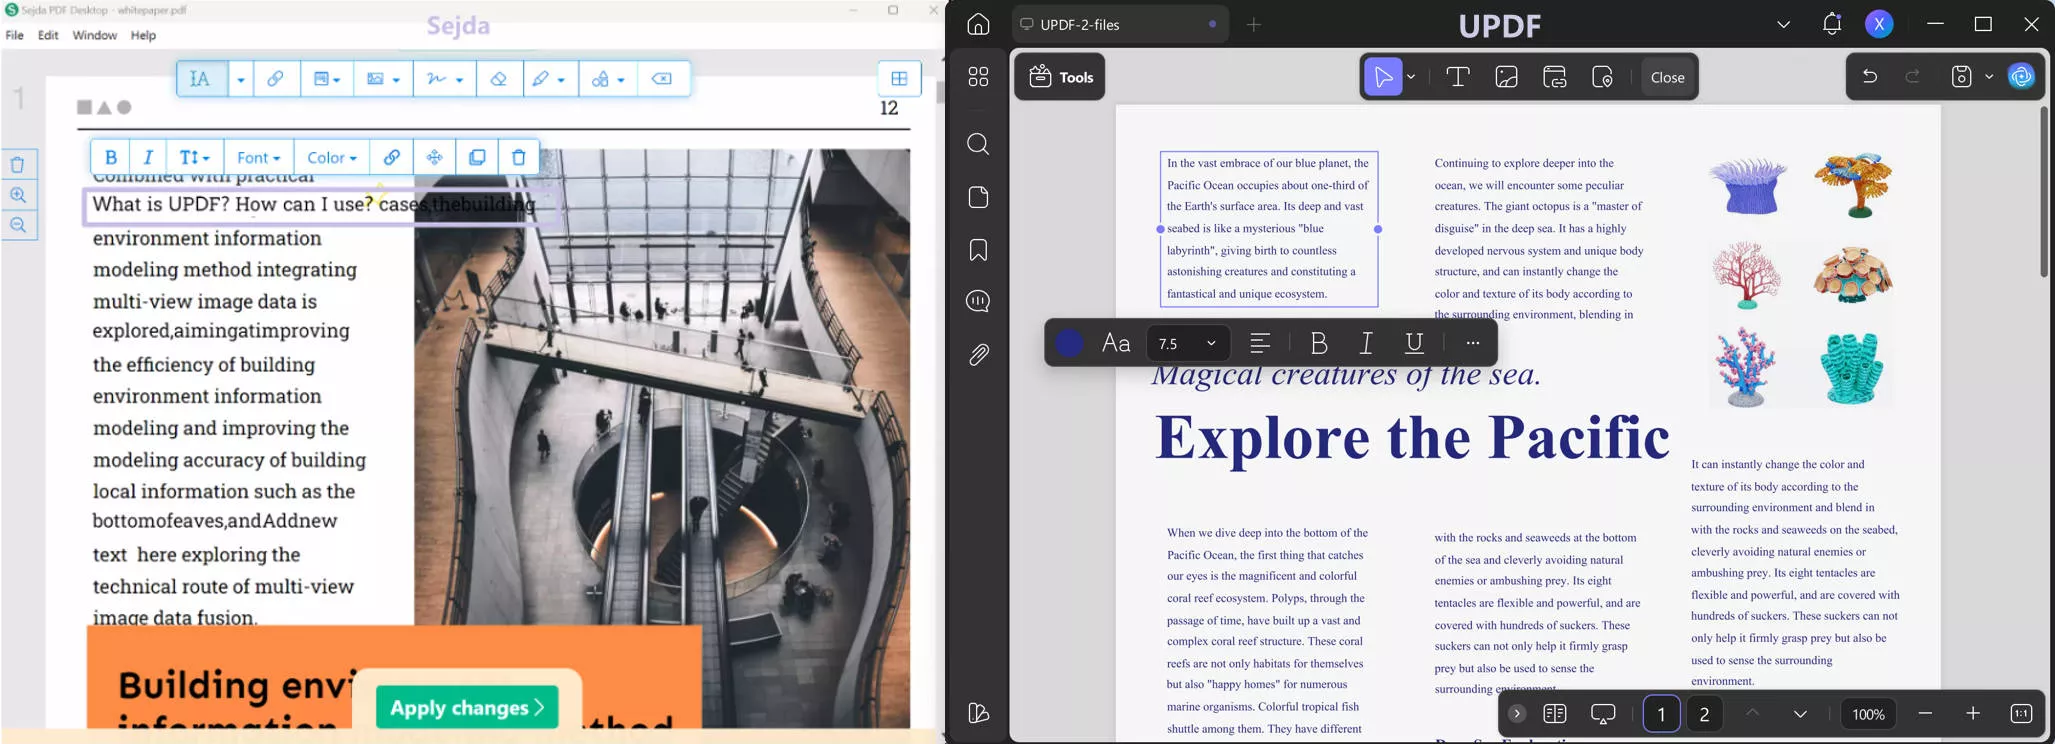2055x744 pixels.
Task: Click the Undo backspace icon in Sejda toolbar
Action: coord(662,79)
